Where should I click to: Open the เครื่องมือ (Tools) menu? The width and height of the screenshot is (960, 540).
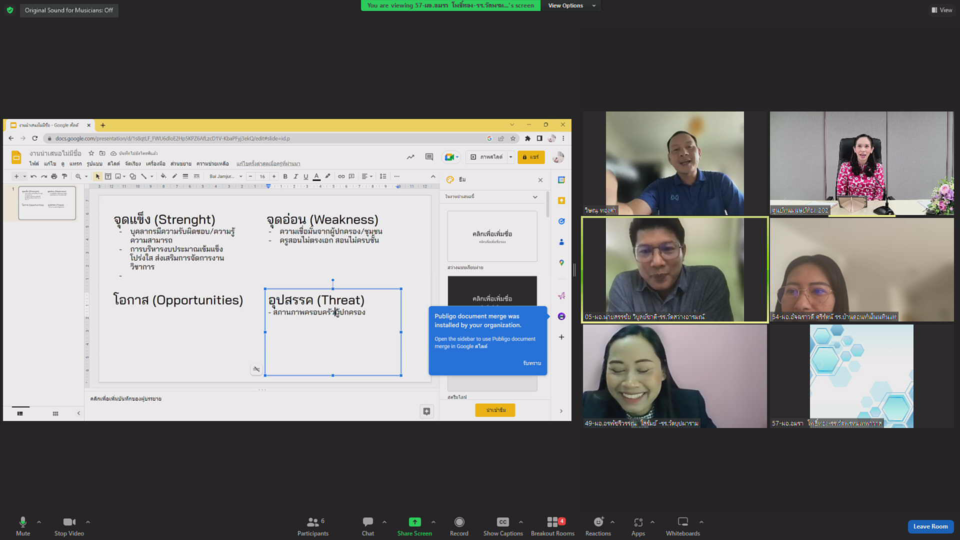(156, 164)
